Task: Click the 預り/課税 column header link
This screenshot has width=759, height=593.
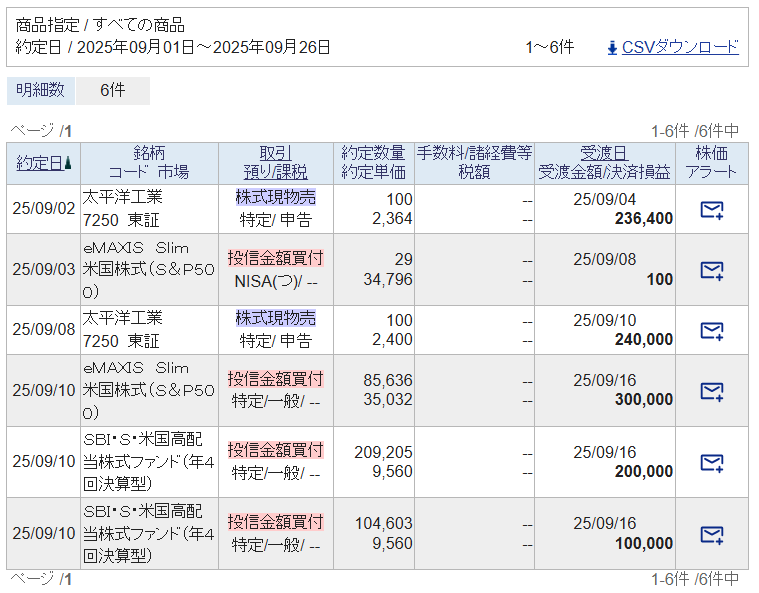Action: pyautogui.click(x=275, y=172)
